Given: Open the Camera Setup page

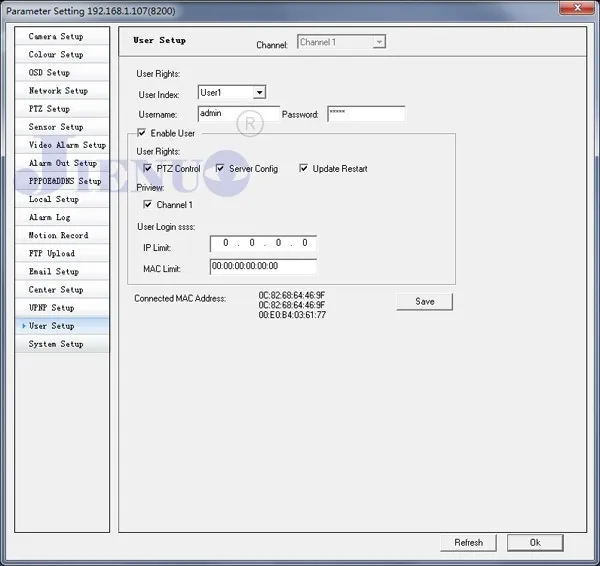Looking at the screenshot, I should point(62,36).
